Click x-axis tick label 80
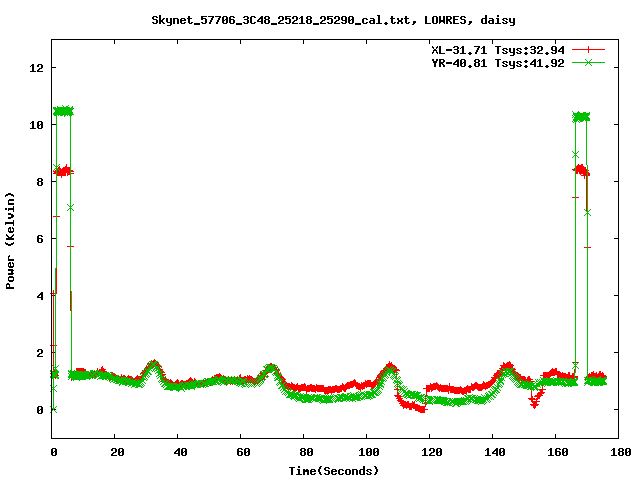Viewport: 640px width, 480px height. [x=306, y=452]
